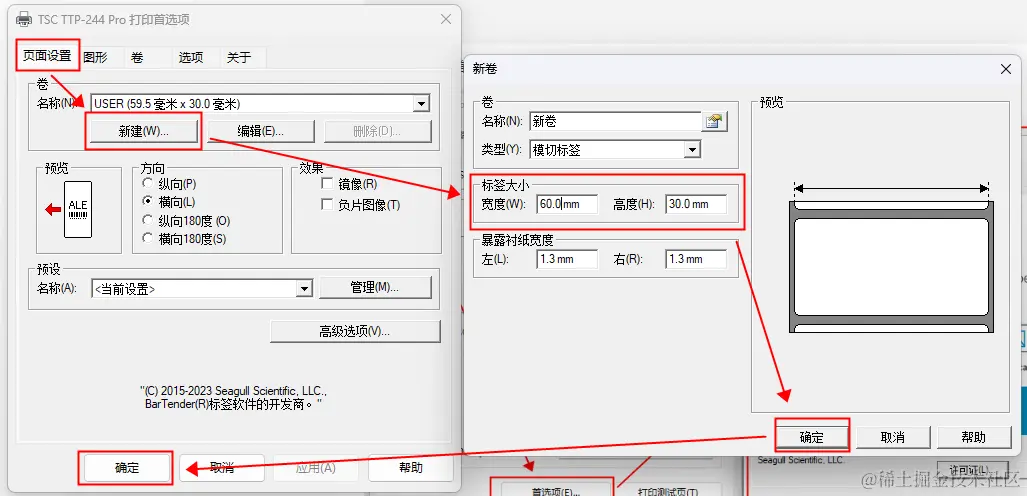Screen dimensions: 1027x496
Task: Close the TSC TTP-244 Pro preferences window
Action: coord(446,19)
